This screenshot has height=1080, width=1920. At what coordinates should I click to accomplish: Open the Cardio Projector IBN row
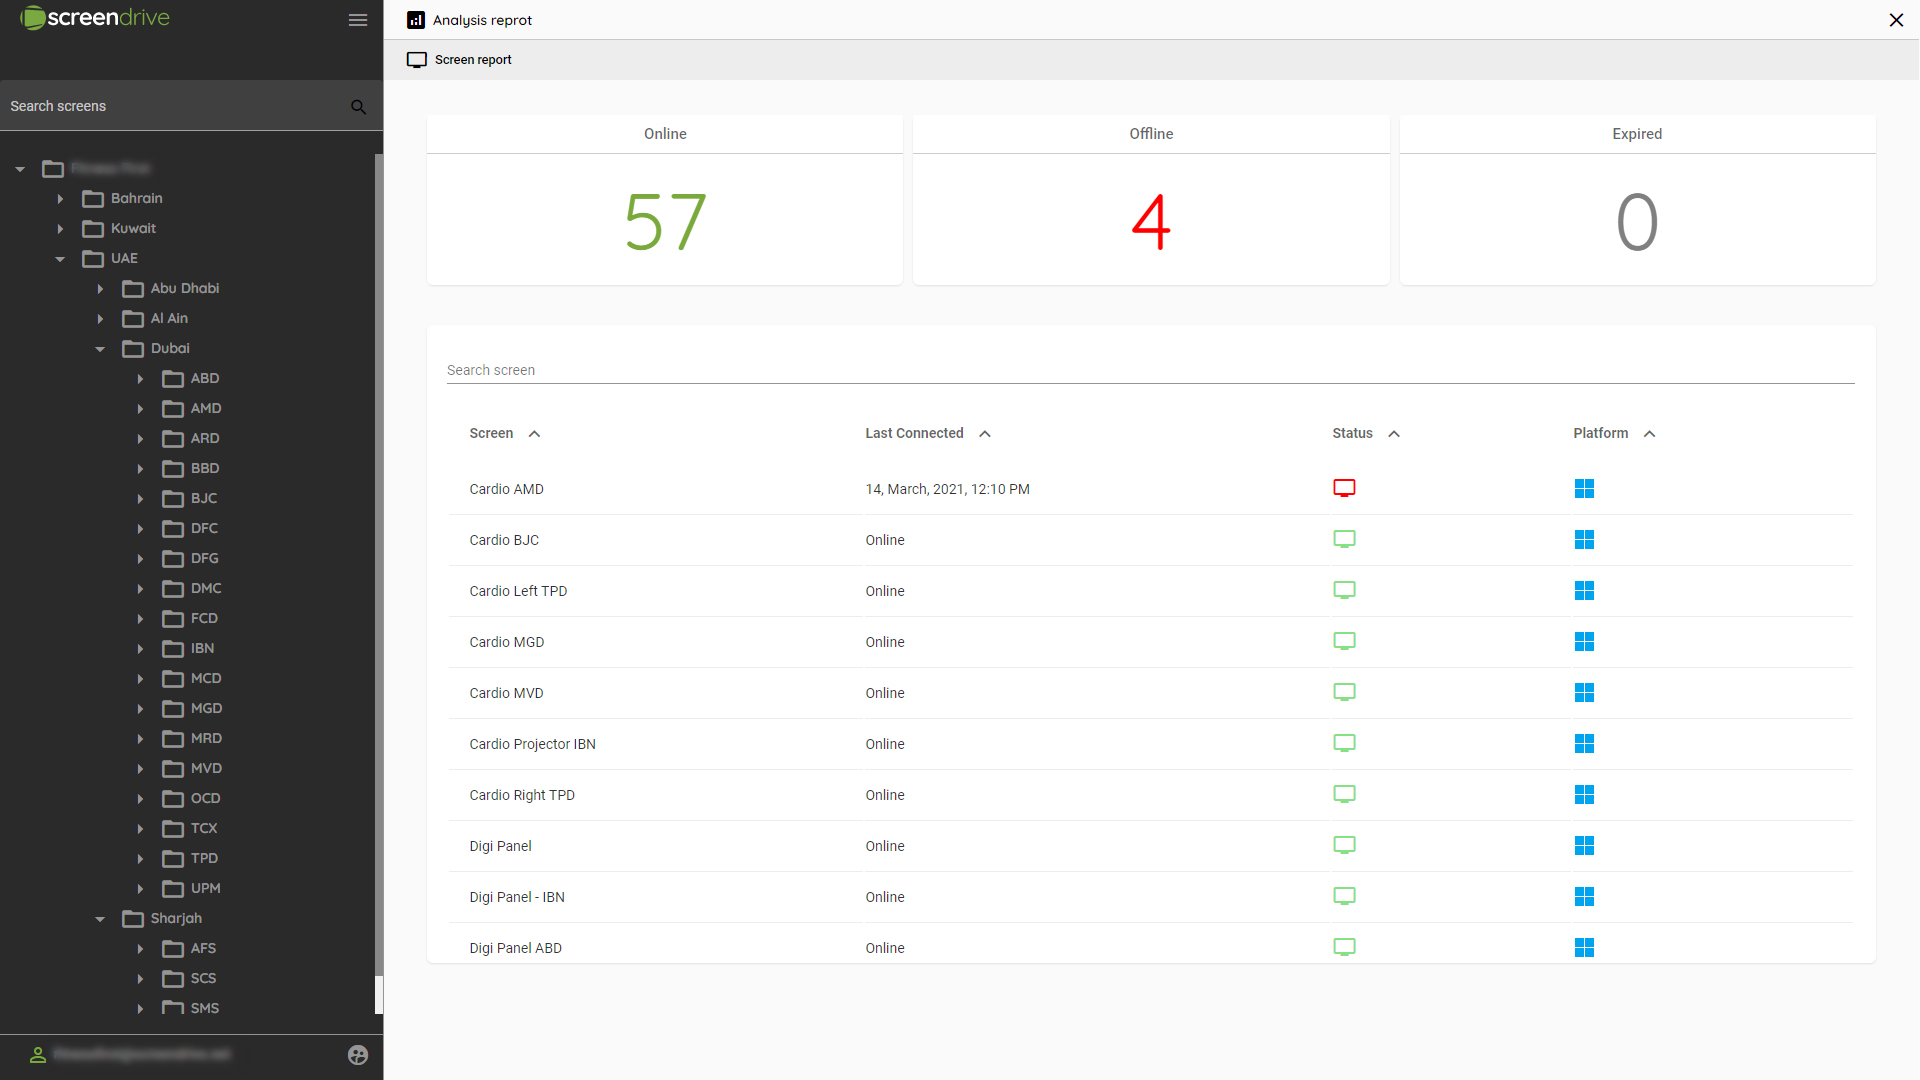pos(533,744)
